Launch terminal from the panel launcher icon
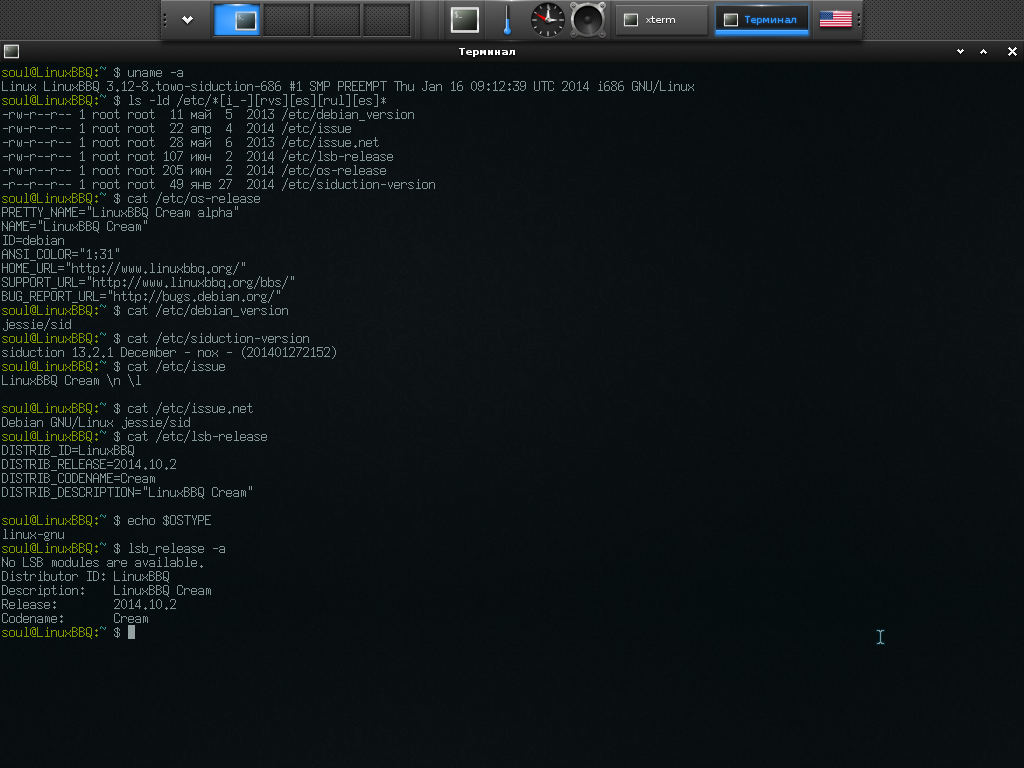Image resolution: width=1024 pixels, height=768 pixels. click(465, 20)
